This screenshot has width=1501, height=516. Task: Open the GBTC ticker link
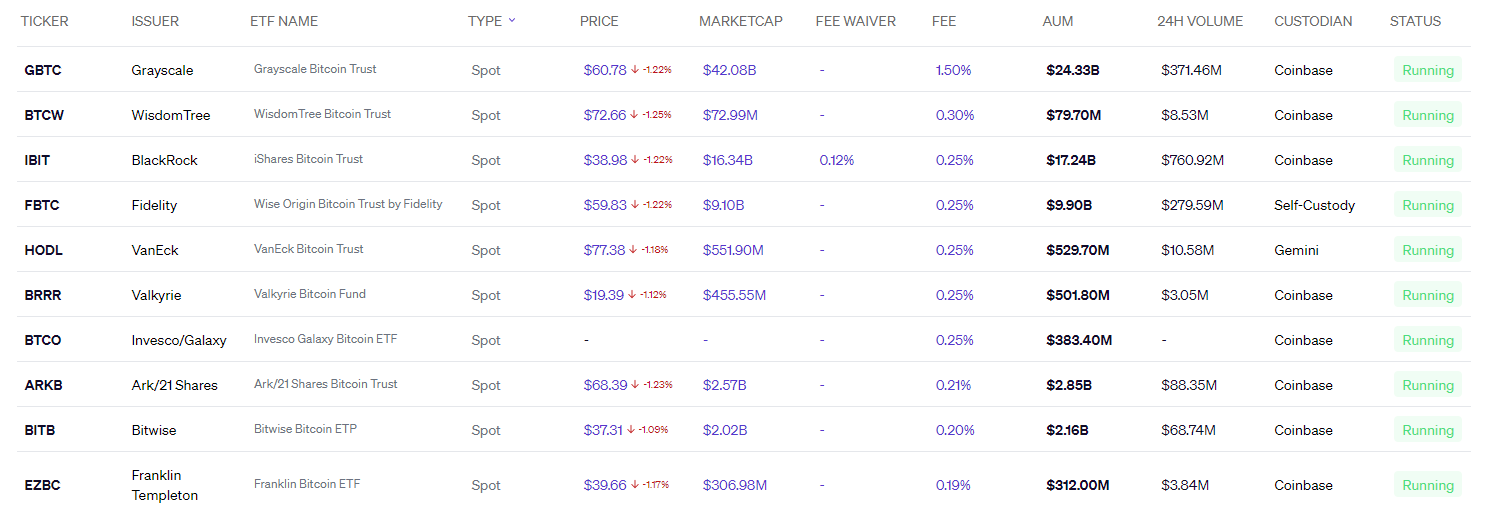tap(42, 70)
